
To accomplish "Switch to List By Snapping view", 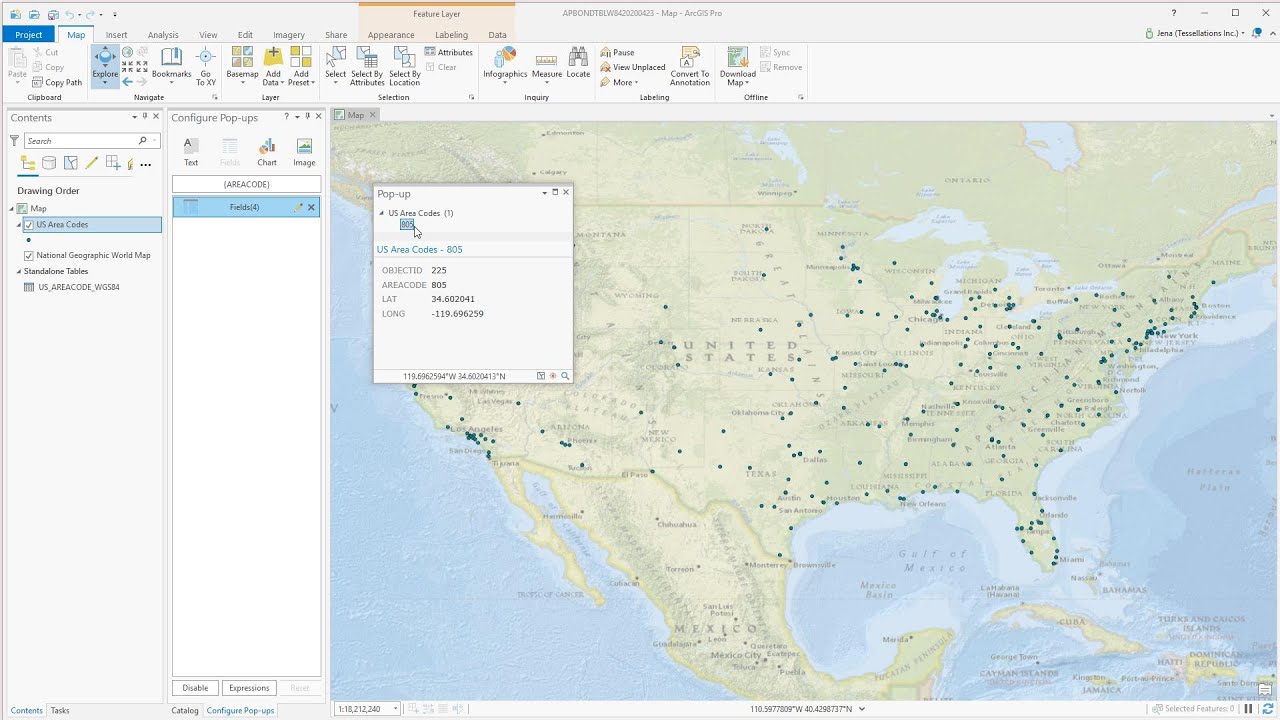I will (113, 164).
